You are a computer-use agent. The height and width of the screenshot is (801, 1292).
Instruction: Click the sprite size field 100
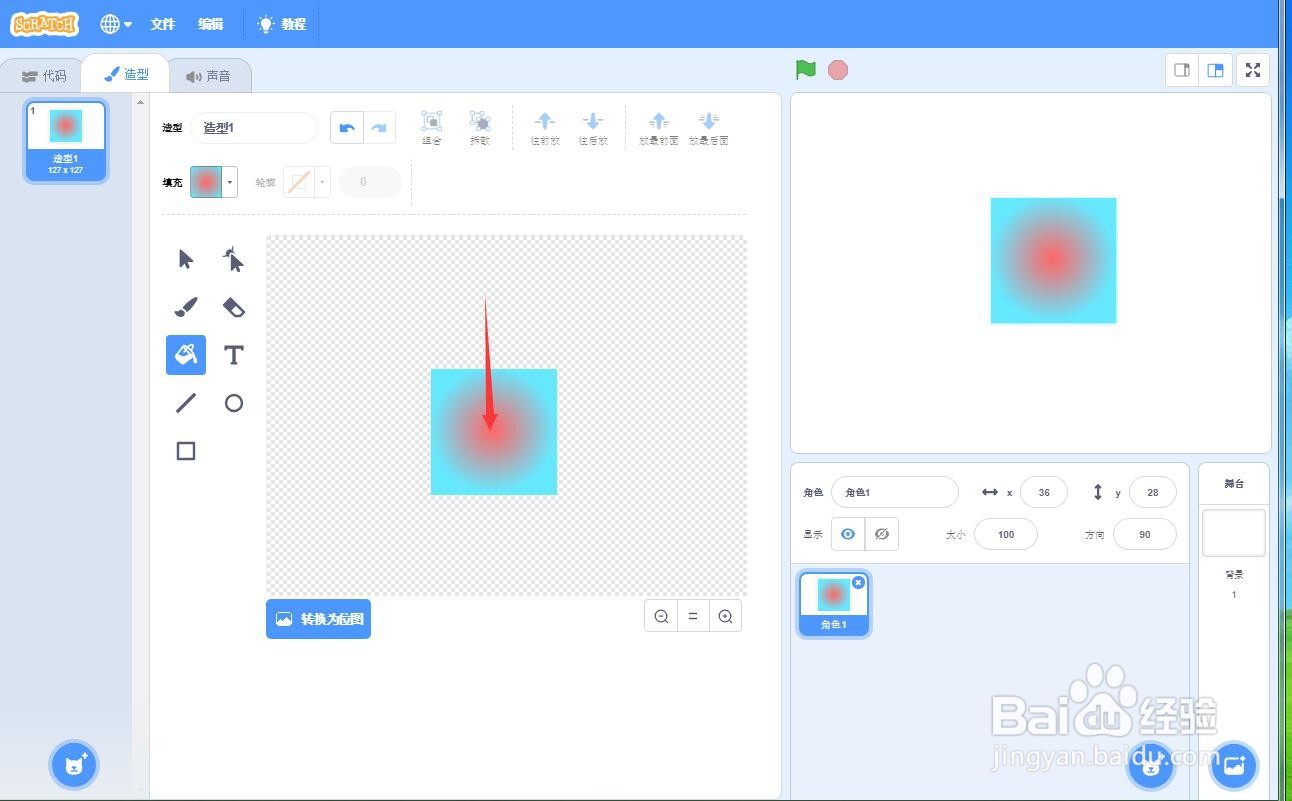pyautogui.click(x=1006, y=534)
